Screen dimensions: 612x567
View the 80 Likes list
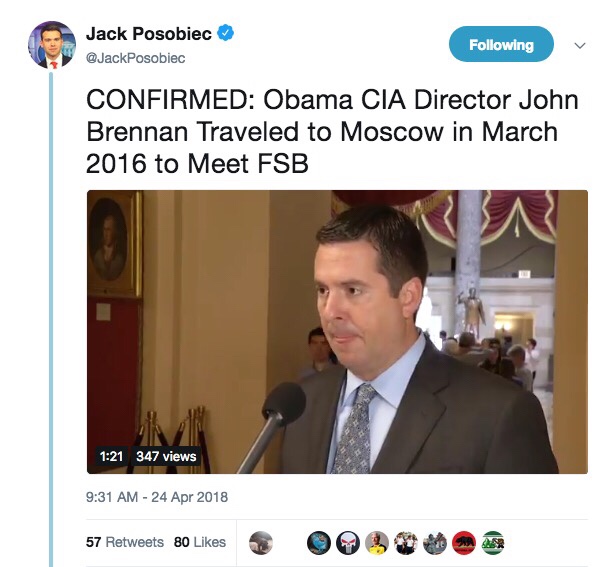(x=199, y=542)
